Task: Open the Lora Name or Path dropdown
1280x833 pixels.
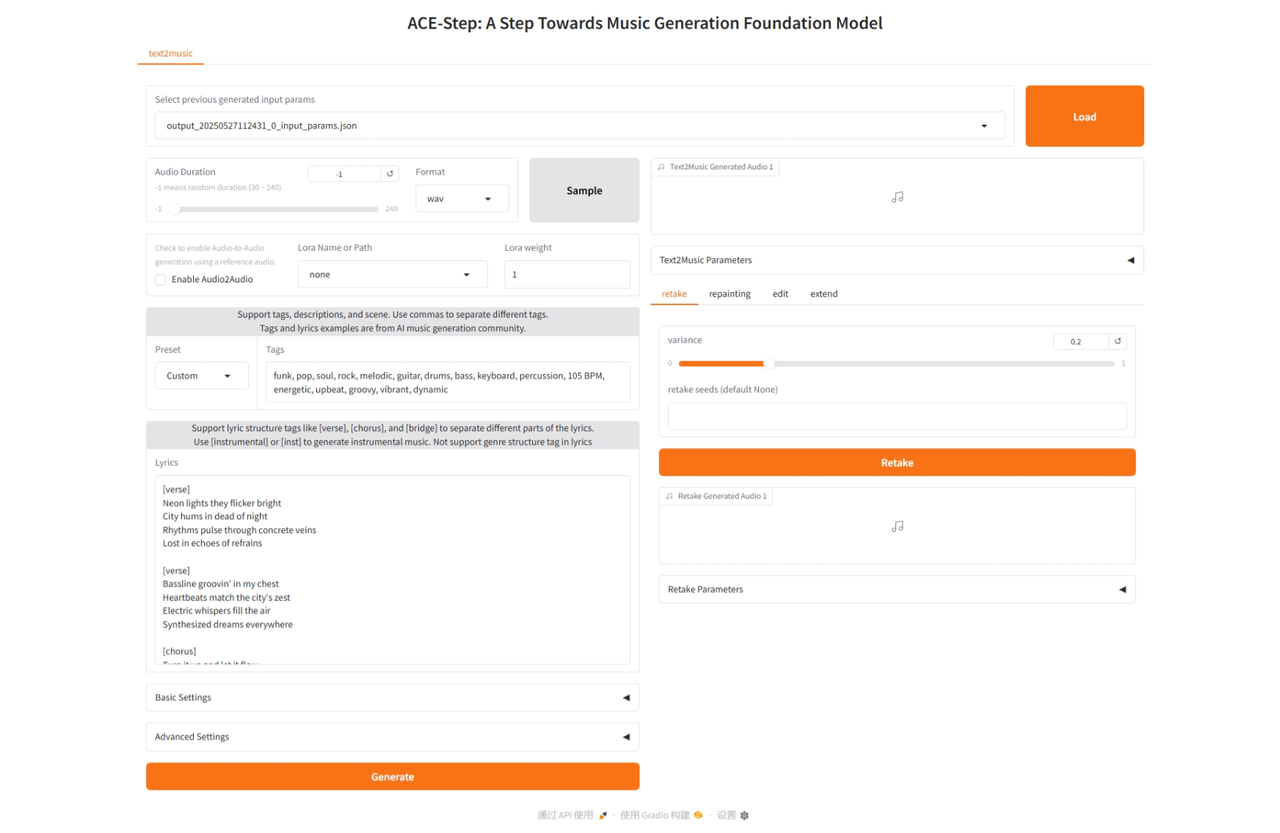Action: 392,274
